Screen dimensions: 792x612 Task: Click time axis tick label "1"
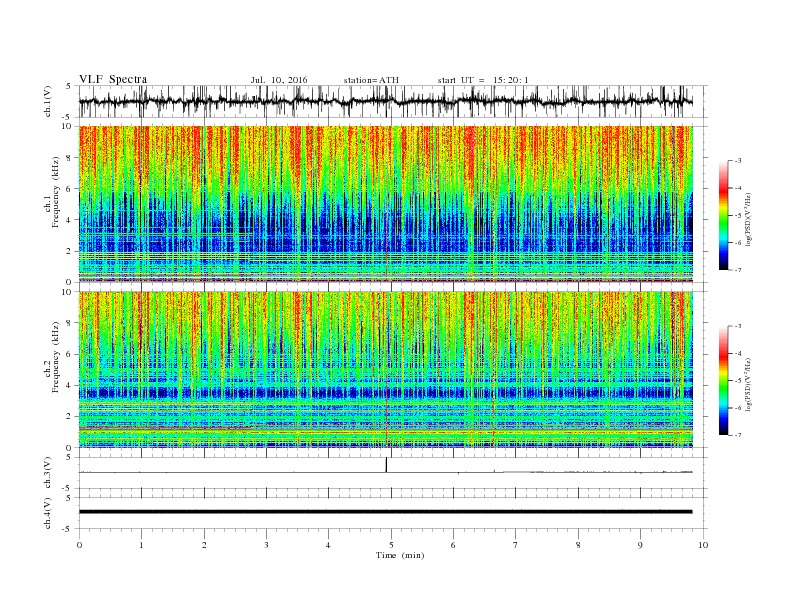(x=141, y=545)
